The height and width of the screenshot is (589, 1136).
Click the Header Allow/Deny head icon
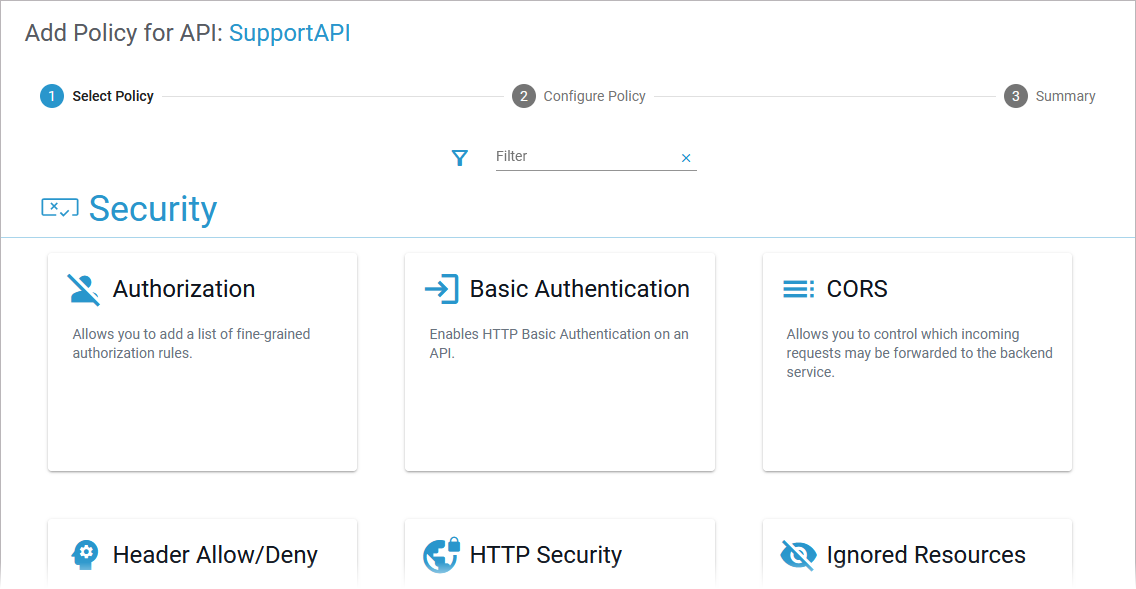click(84, 555)
